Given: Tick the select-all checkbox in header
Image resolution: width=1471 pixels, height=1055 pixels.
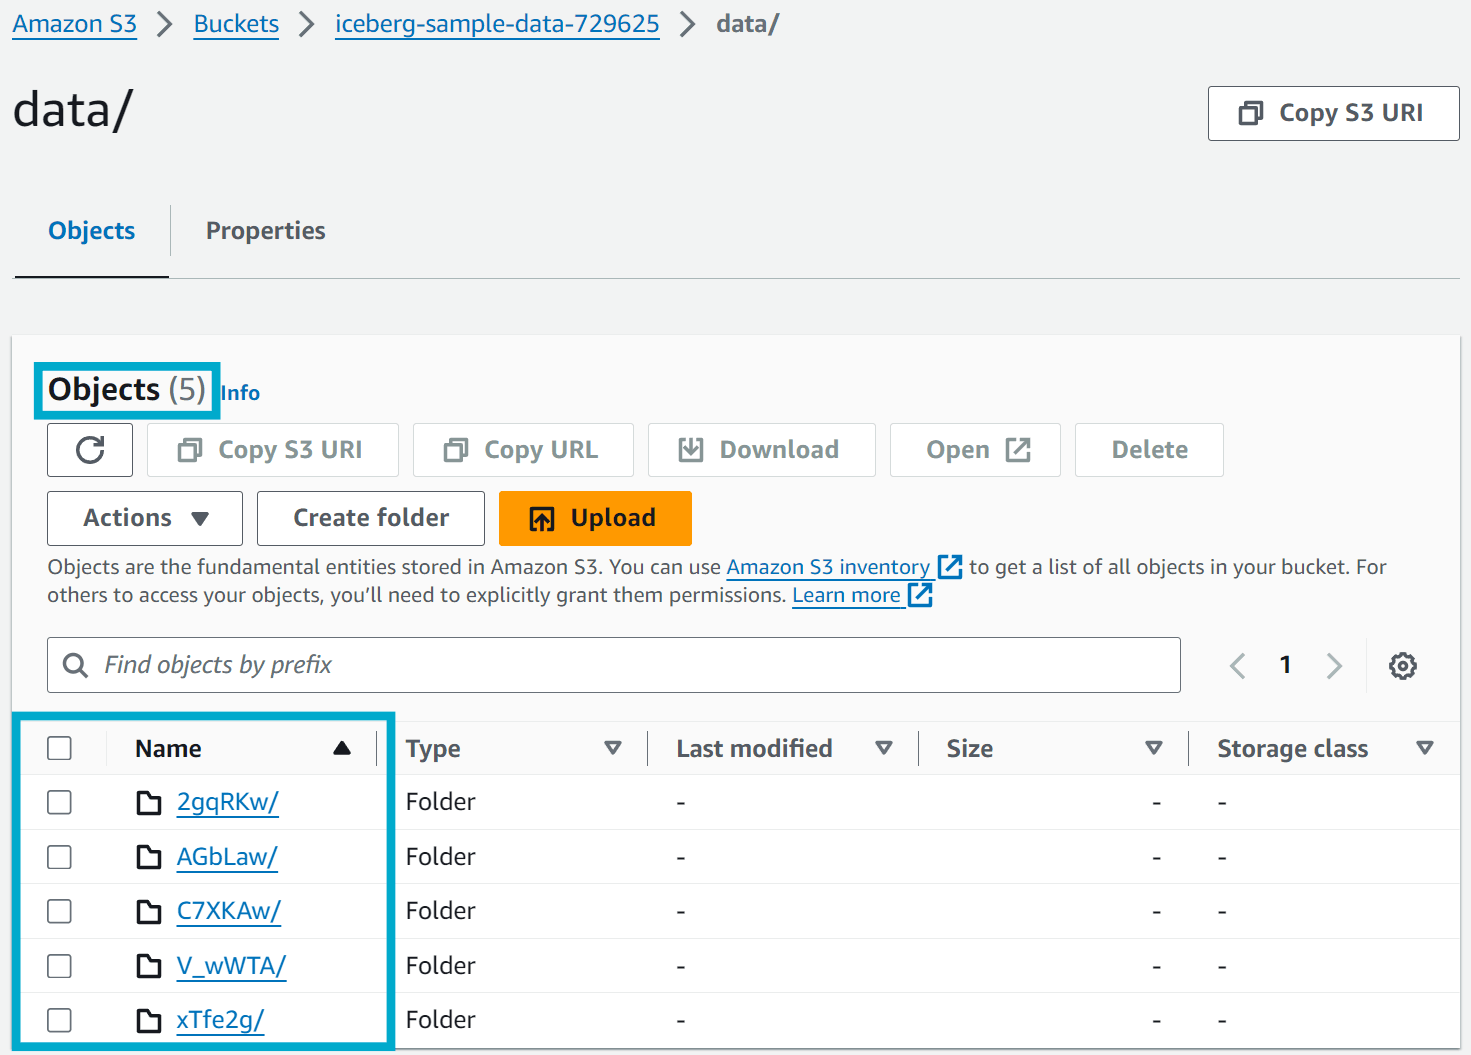Looking at the screenshot, I should (60, 748).
